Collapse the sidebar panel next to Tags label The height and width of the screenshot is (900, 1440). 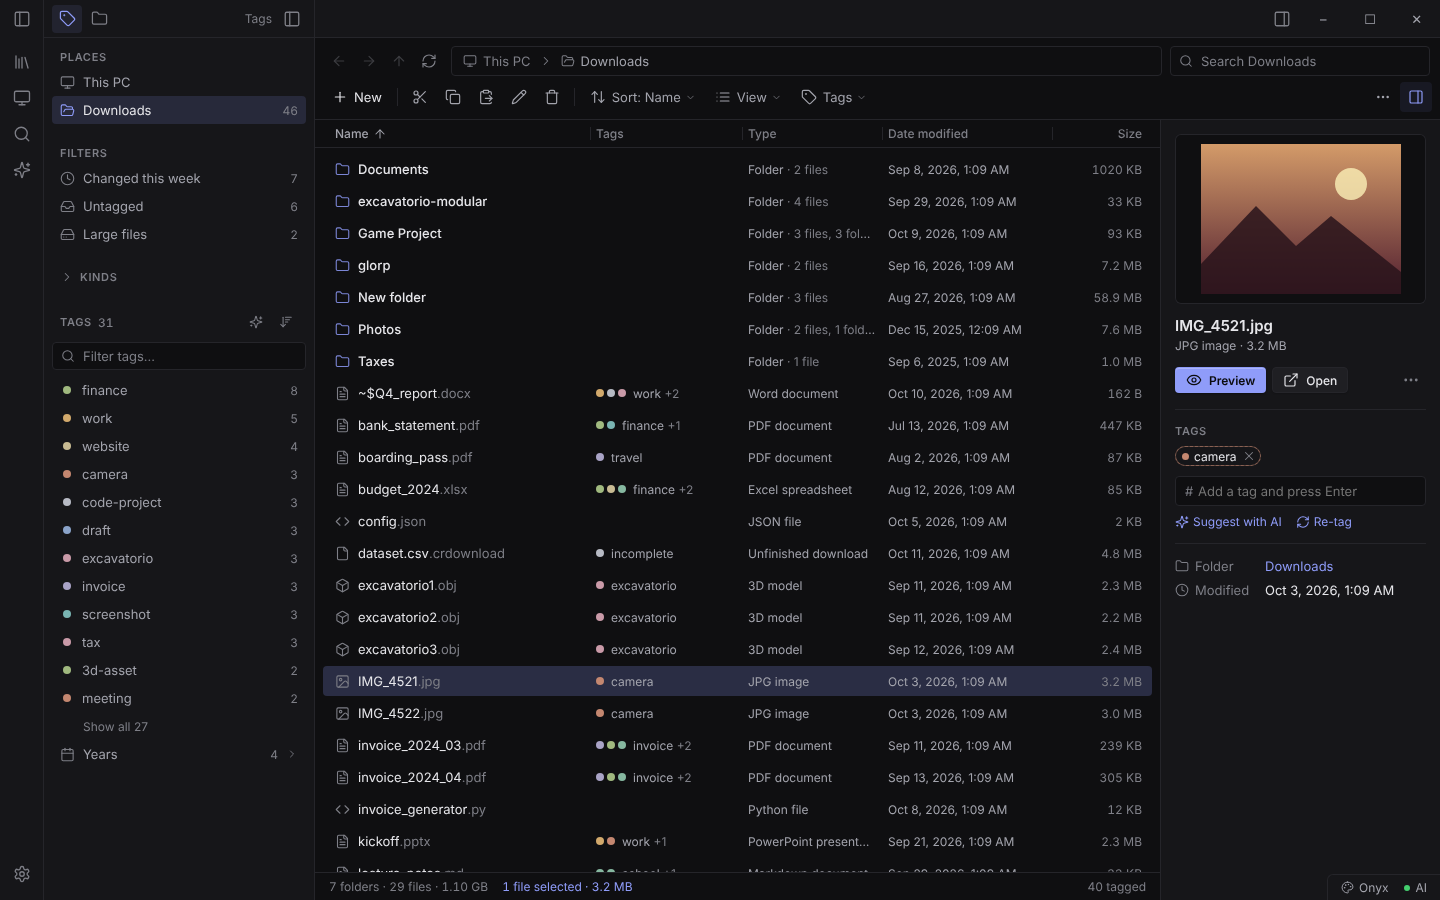292,19
